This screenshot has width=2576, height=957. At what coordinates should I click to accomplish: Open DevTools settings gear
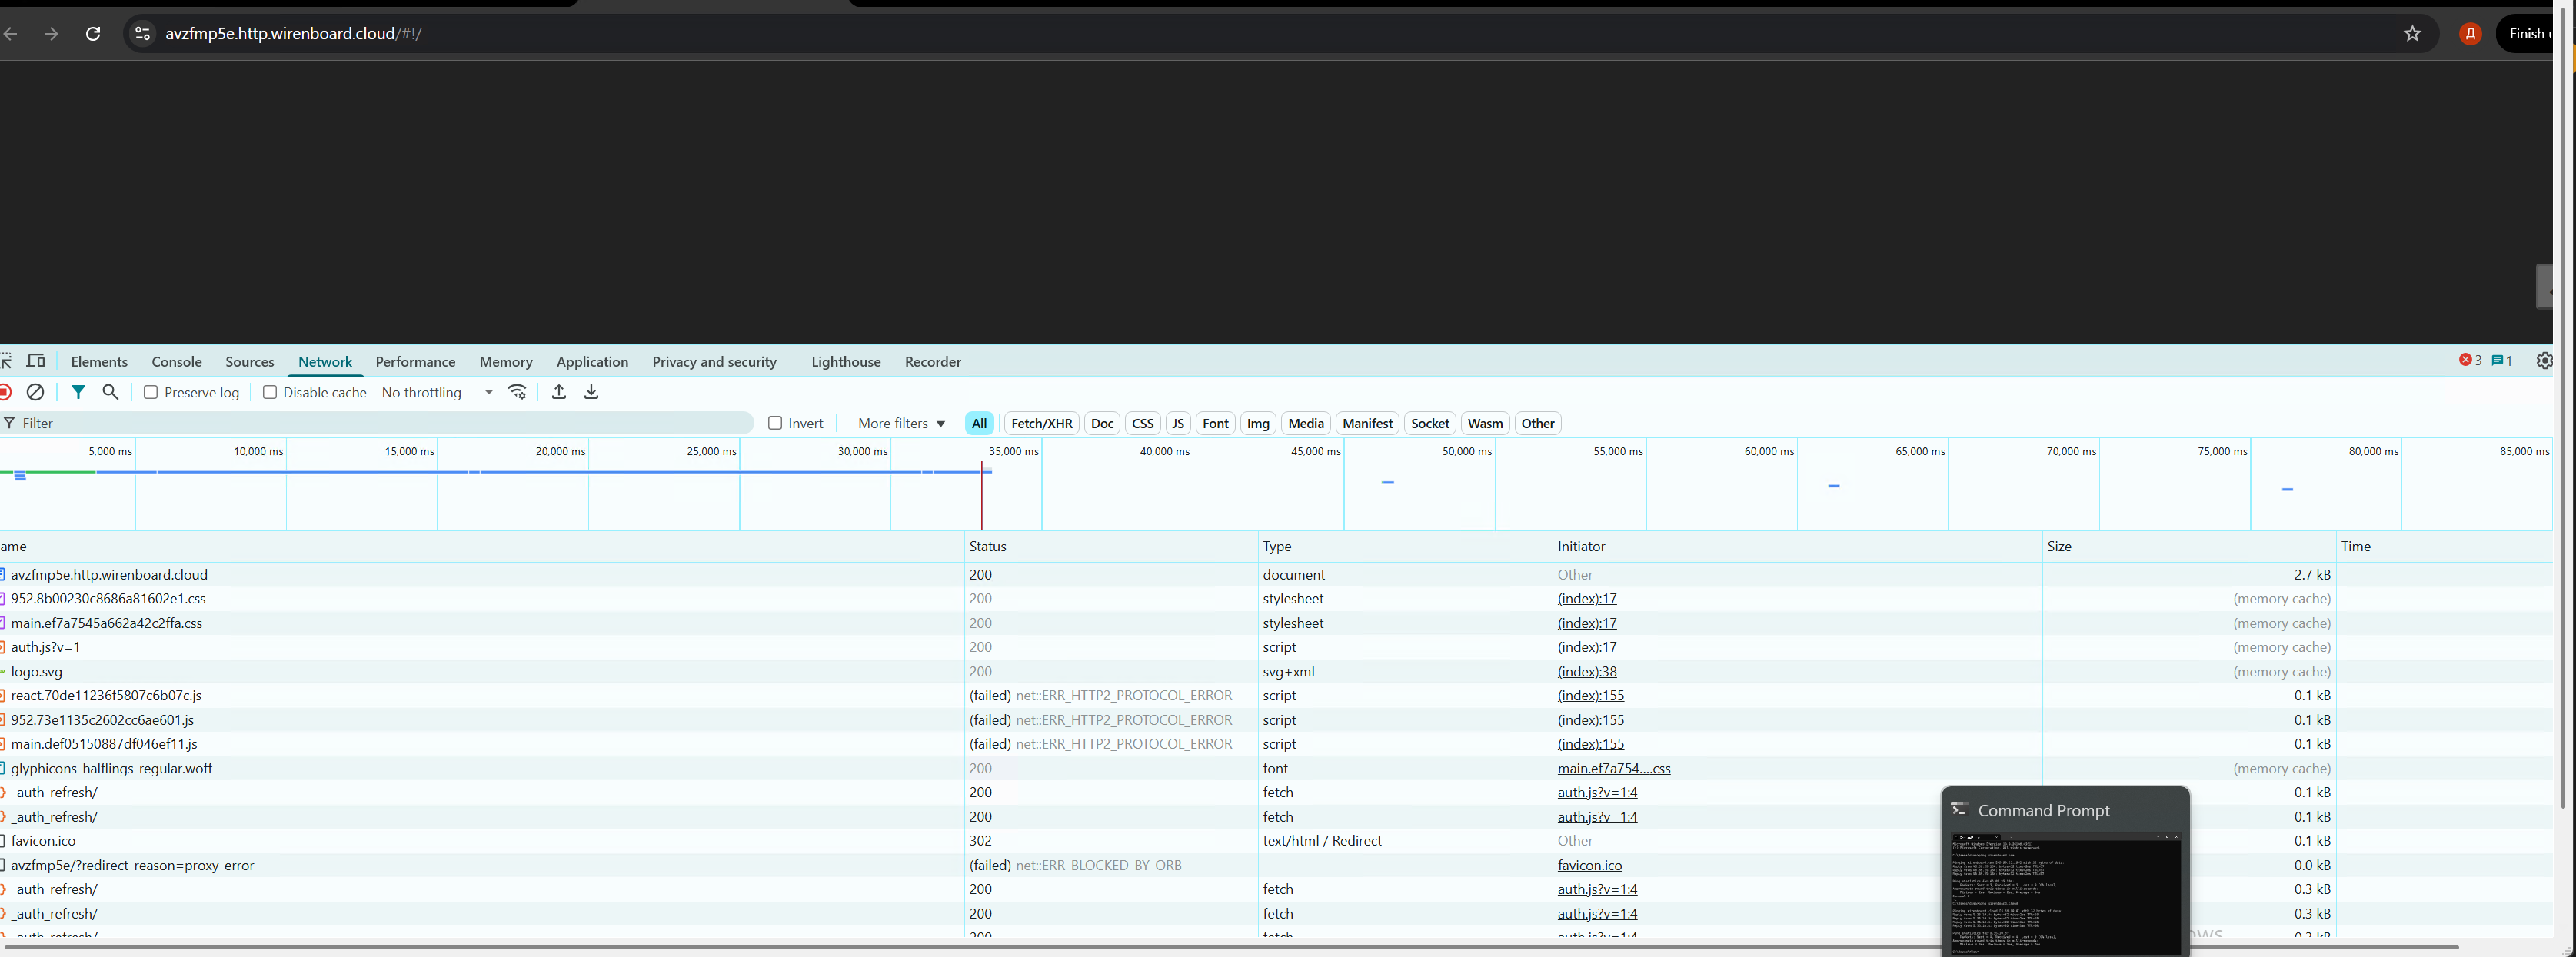2544,361
